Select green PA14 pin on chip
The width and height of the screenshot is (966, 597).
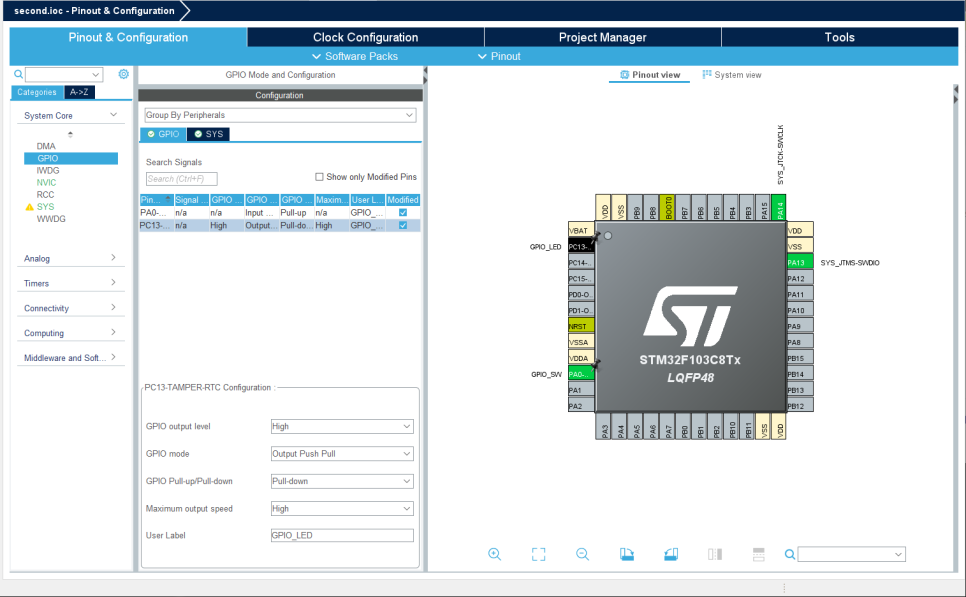(779, 208)
